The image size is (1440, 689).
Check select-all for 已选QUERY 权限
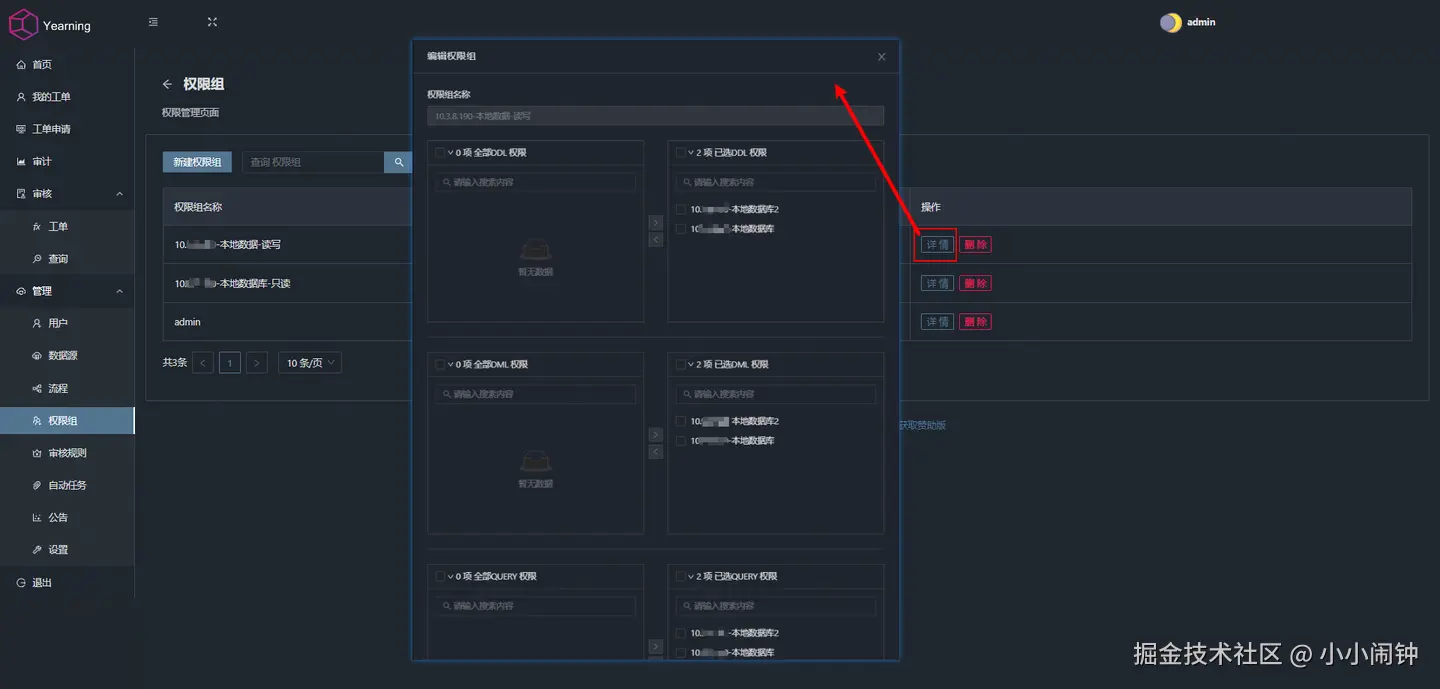681,577
